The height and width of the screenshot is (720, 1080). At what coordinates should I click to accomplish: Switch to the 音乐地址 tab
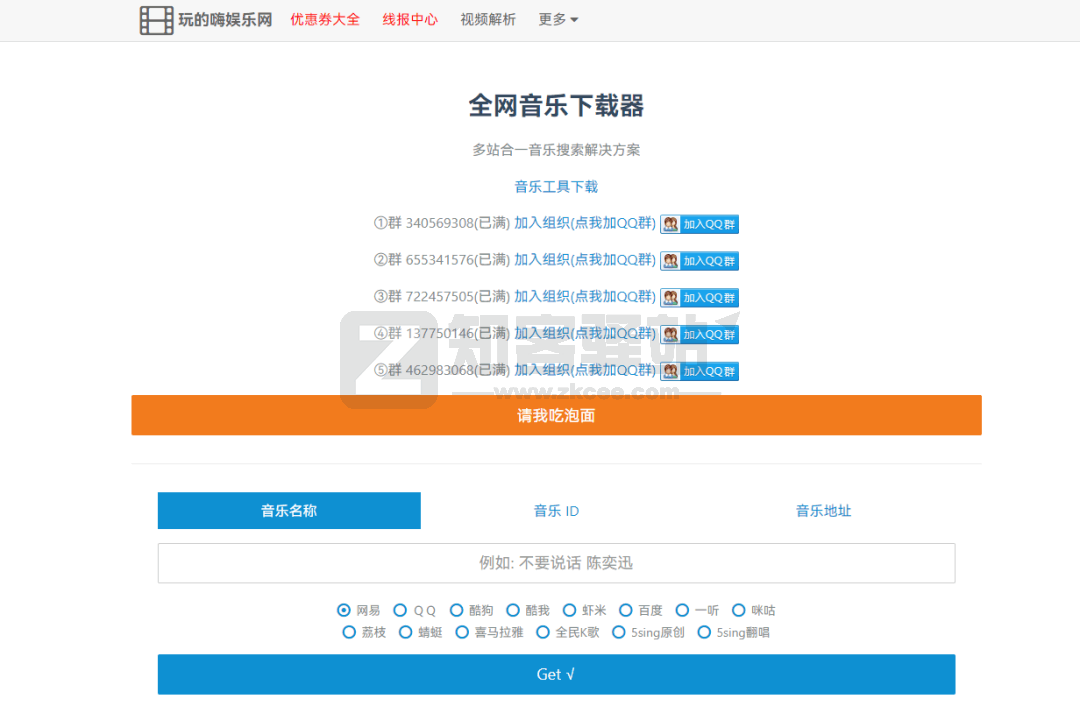click(x=823, y=510)
